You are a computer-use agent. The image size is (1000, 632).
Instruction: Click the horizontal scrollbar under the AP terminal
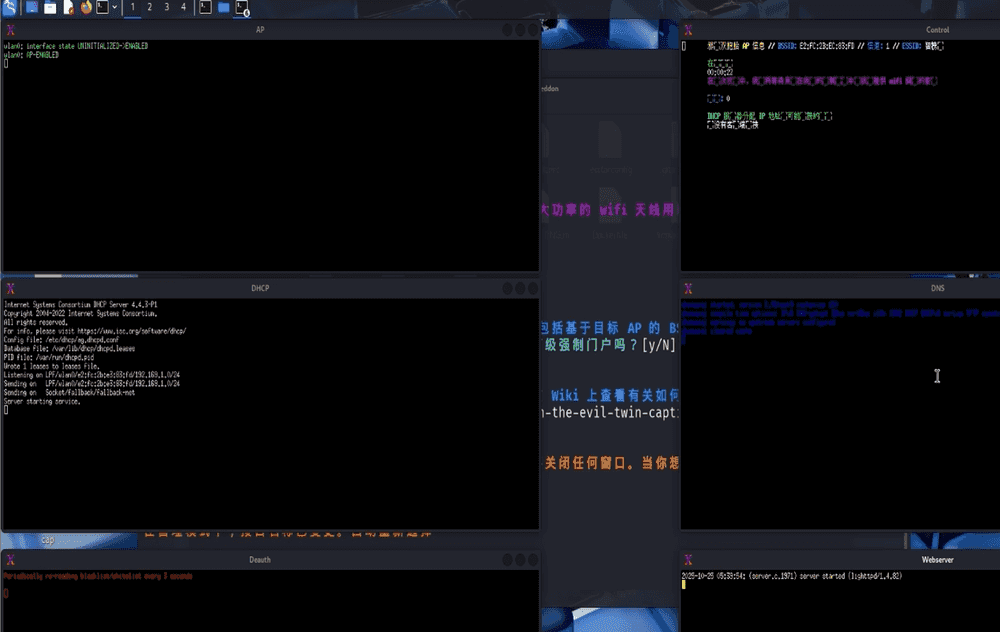coord(60,275)
